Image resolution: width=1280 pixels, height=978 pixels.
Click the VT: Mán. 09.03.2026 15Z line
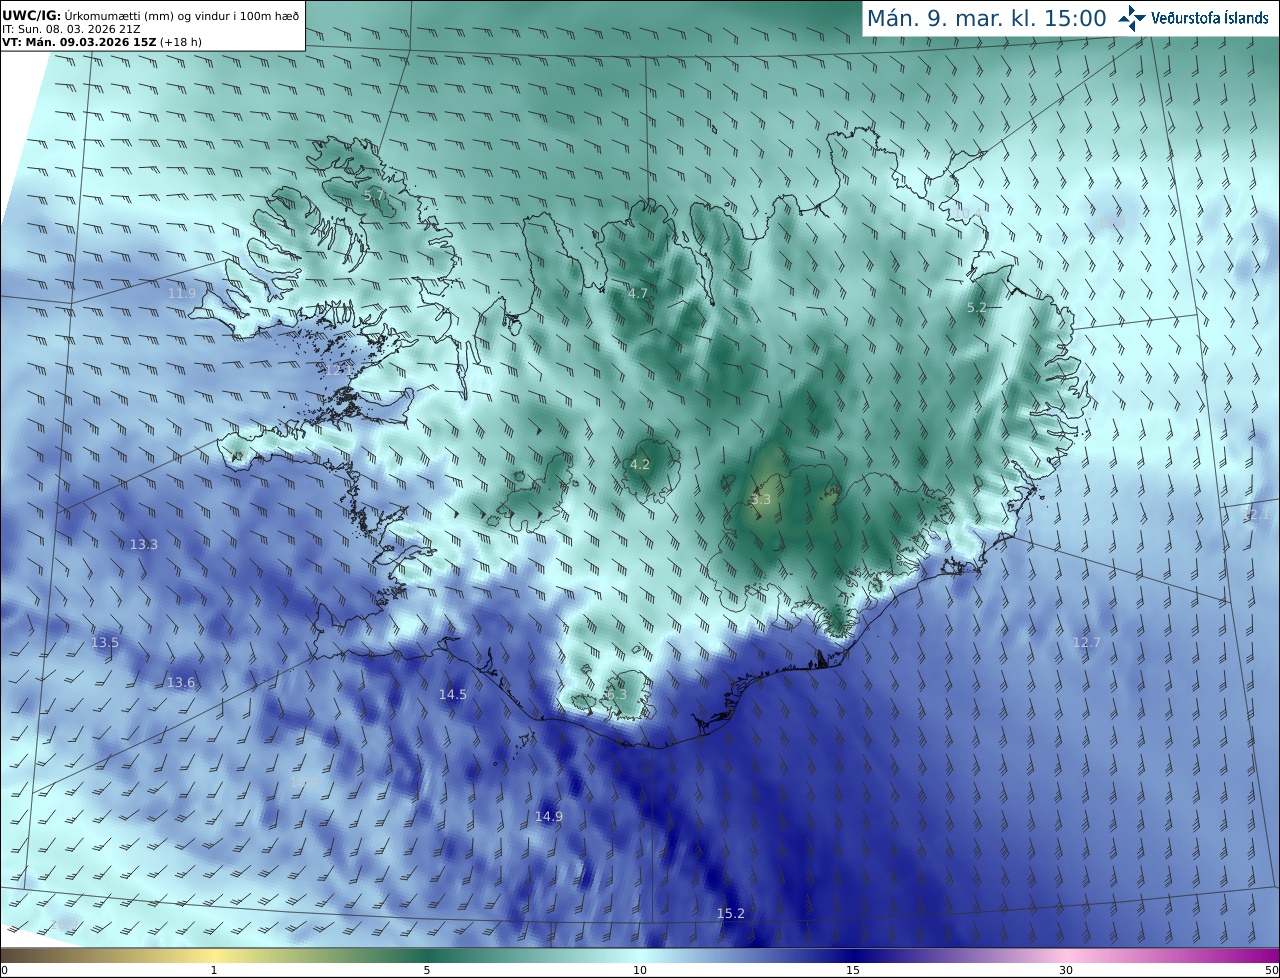[102, 42]
